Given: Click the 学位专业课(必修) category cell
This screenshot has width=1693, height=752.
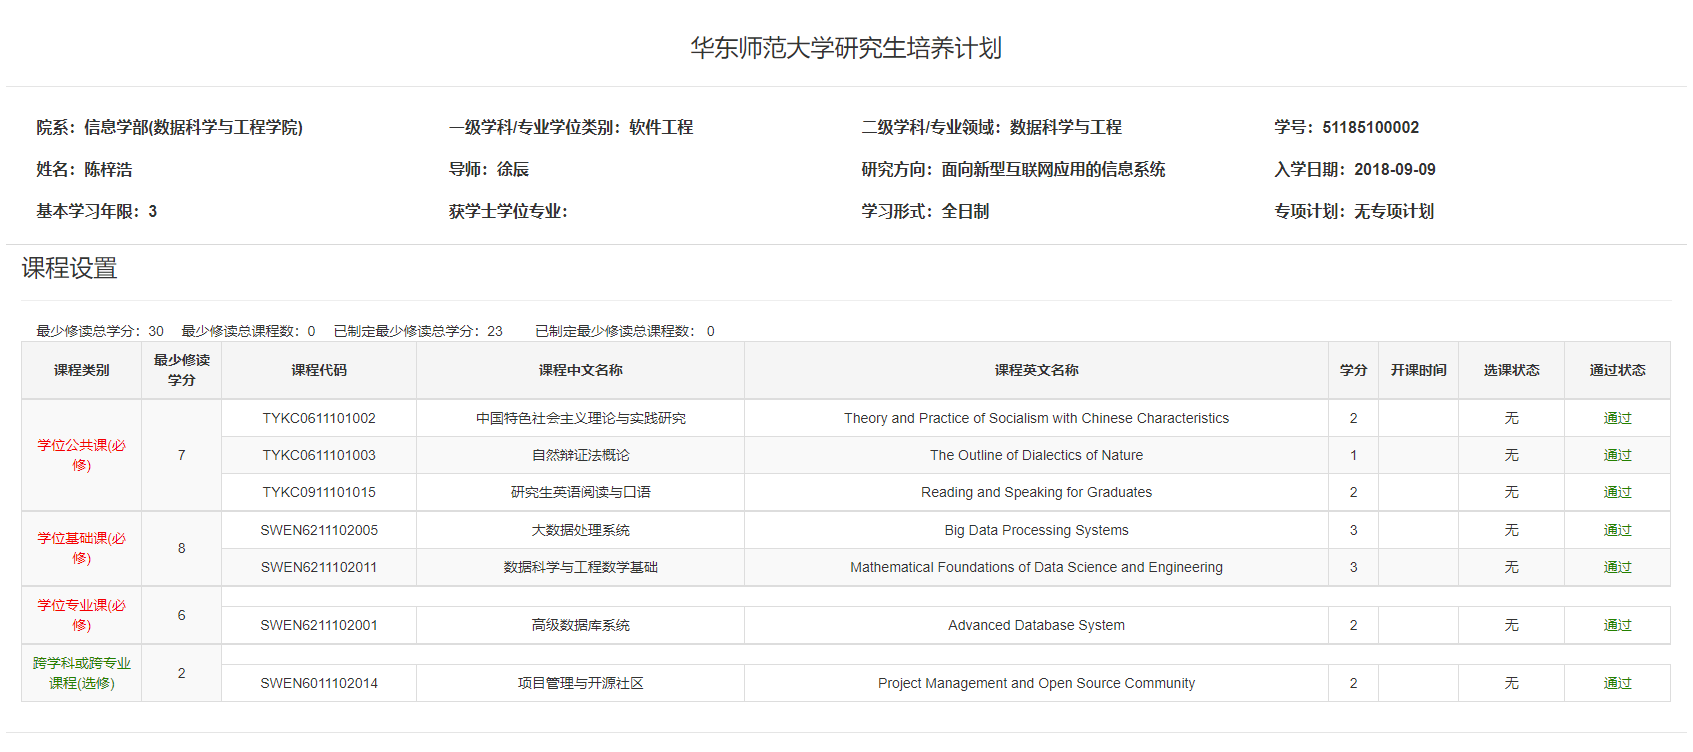Looking at the screenshot, I should [x=82, y=615].
